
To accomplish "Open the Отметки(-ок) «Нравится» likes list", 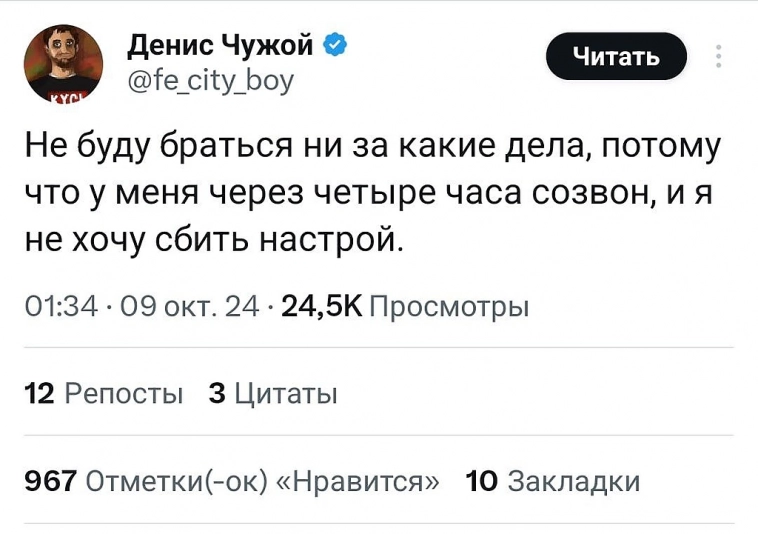I will [264, 482].
